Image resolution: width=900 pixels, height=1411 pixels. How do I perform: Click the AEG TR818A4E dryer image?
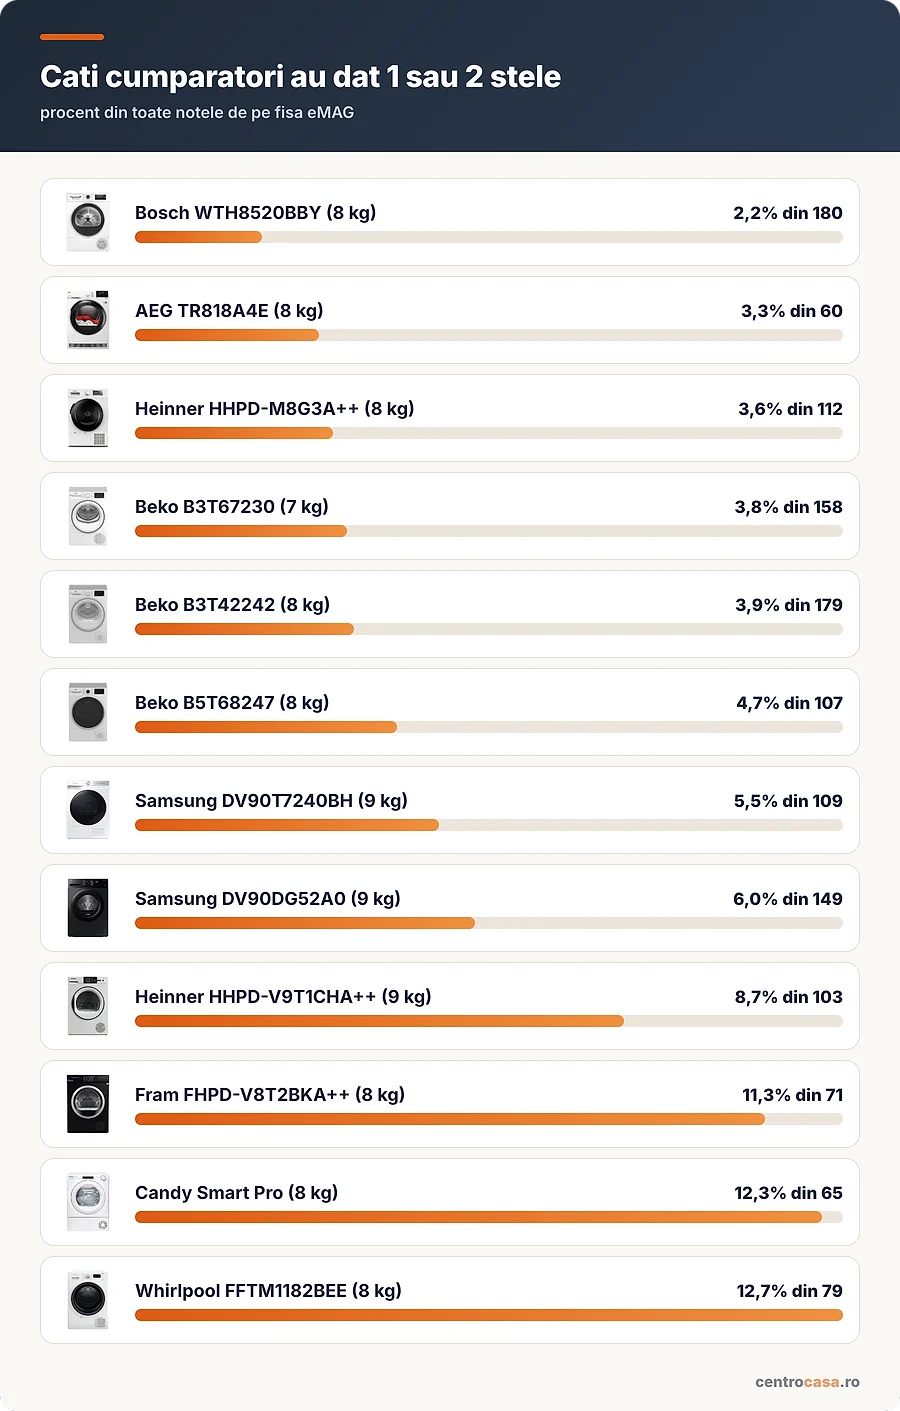tap(88, 320)
